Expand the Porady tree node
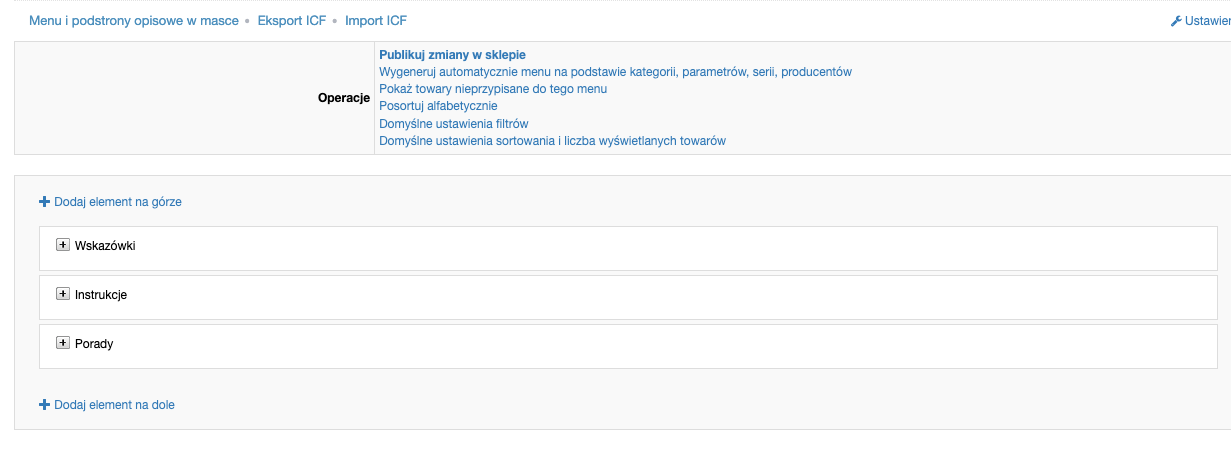The height and width of the screenshot is (461, 1231). tap(63, 343)
